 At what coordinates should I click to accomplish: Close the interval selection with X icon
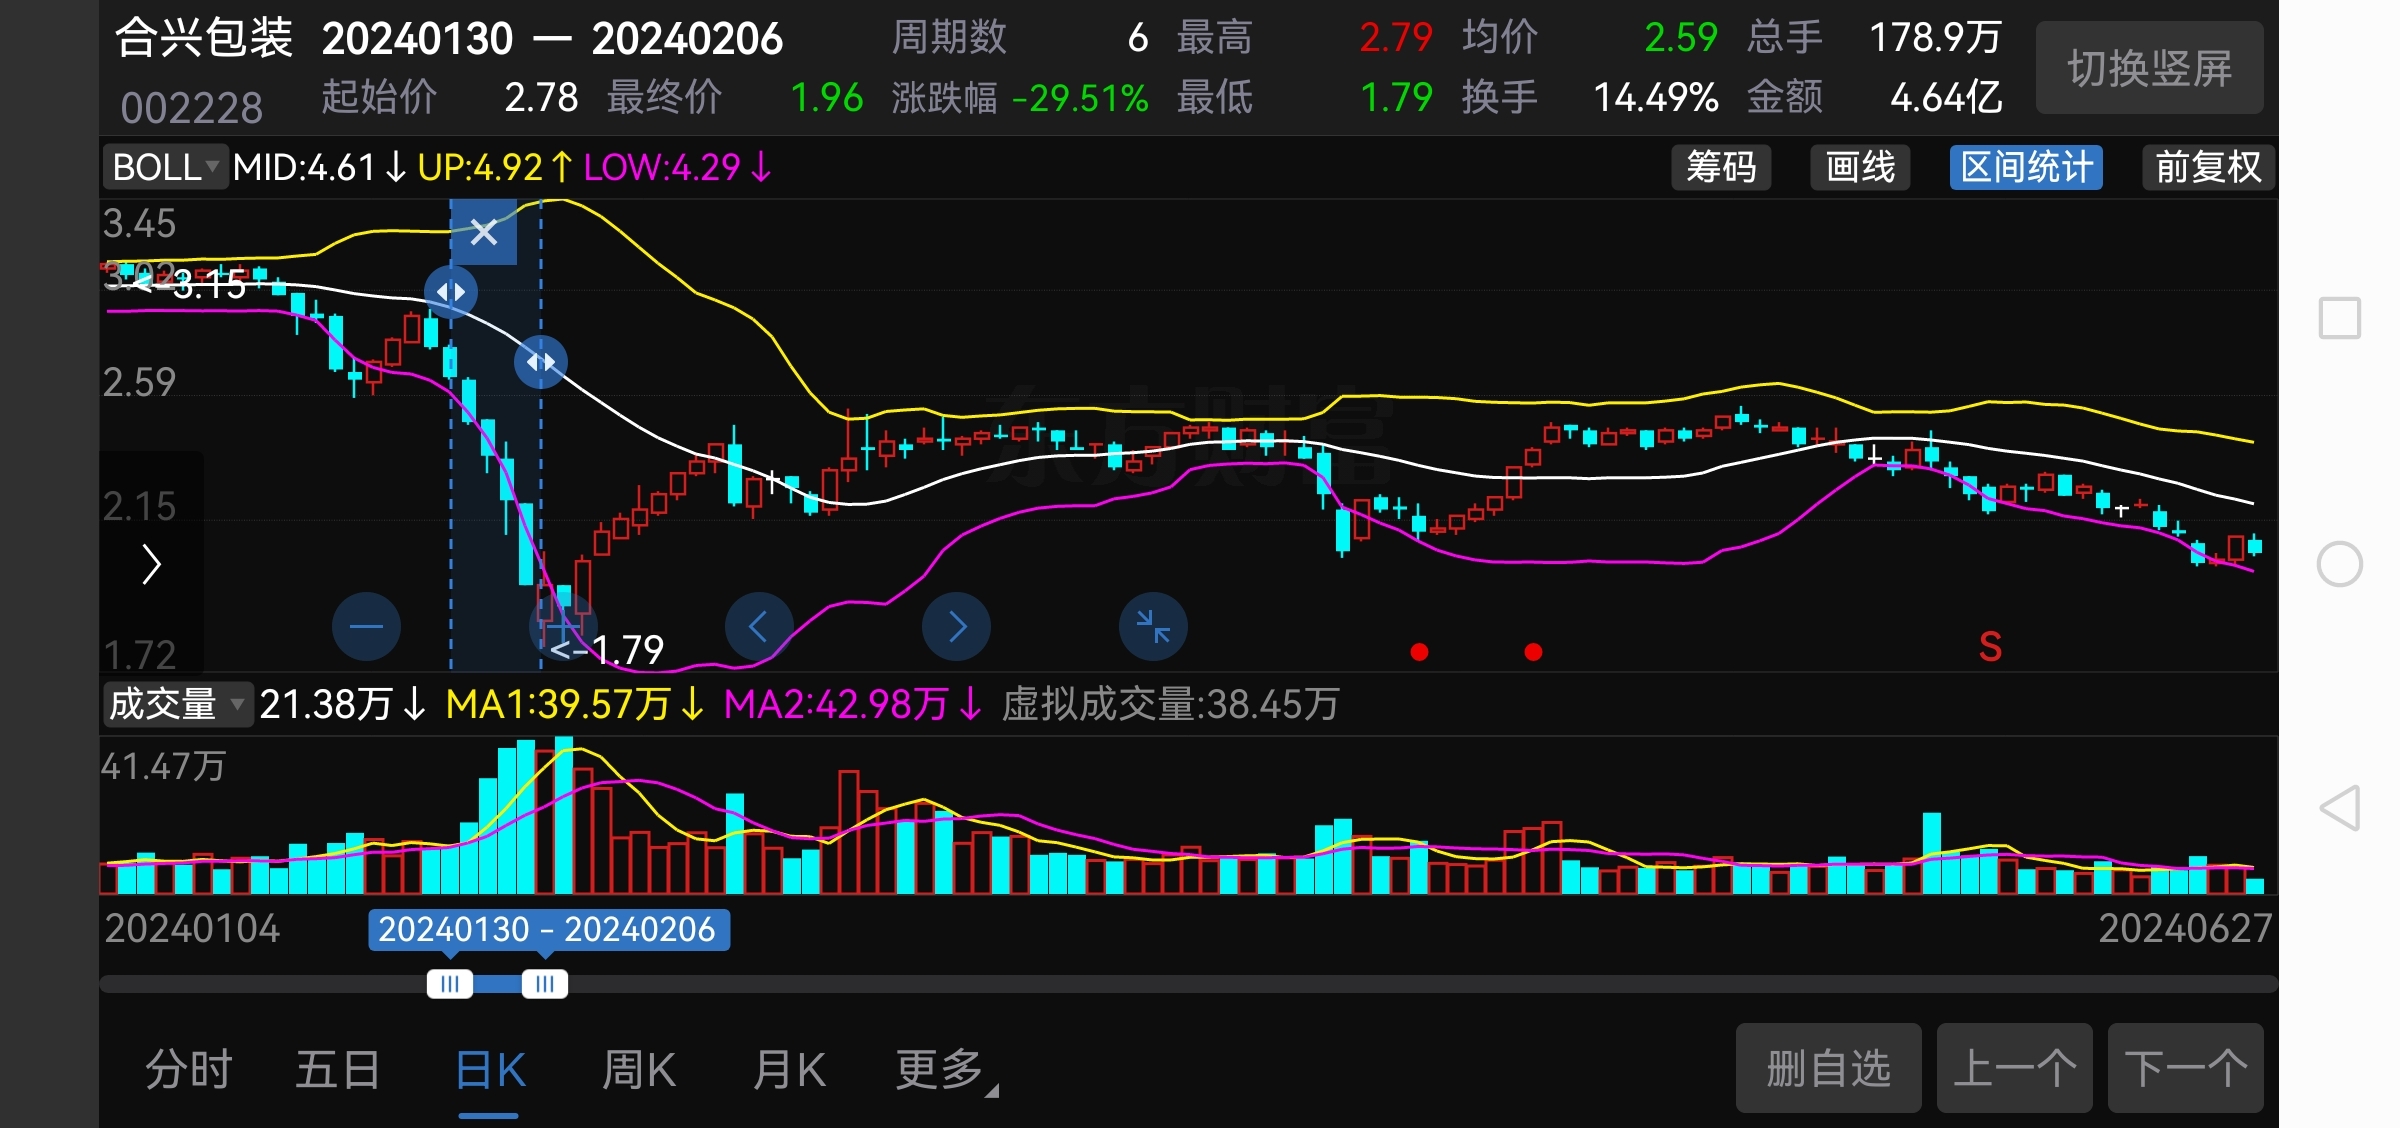484,232
